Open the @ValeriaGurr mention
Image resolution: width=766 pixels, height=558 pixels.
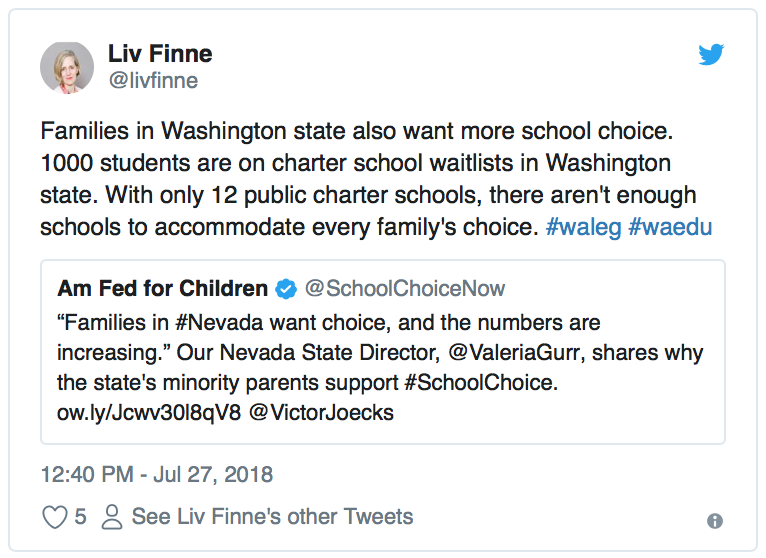click(x=514, y=352)
